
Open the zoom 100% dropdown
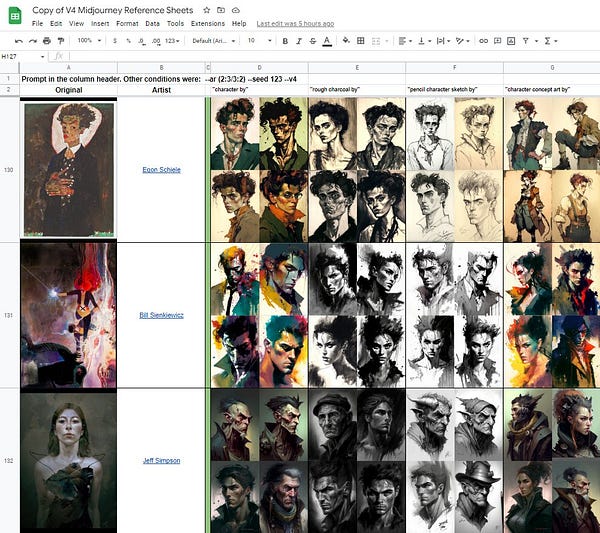tap(89, 41)
